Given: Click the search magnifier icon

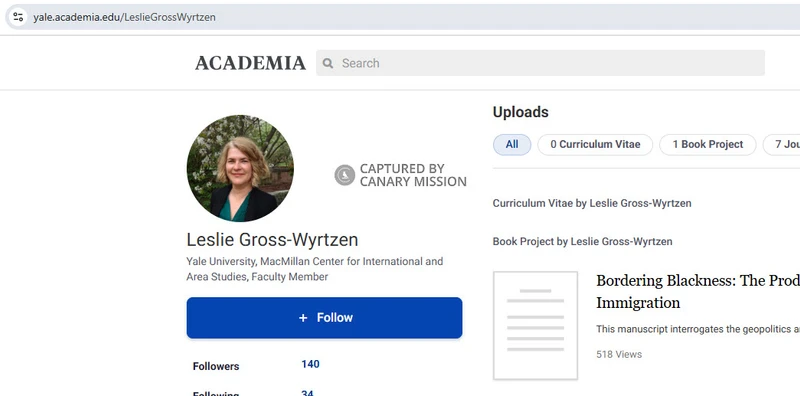Looking at the screenshot, I should pos(328,63).
